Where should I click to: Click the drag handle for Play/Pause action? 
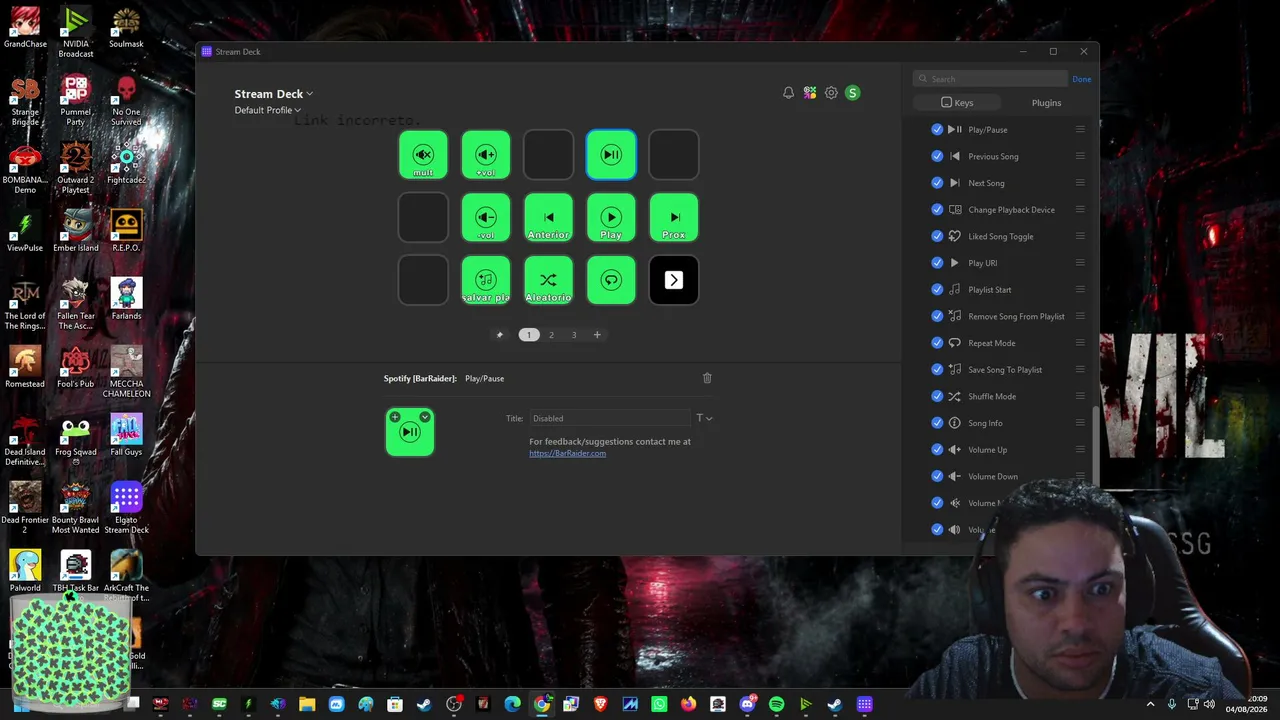(x=1080, y=130)
